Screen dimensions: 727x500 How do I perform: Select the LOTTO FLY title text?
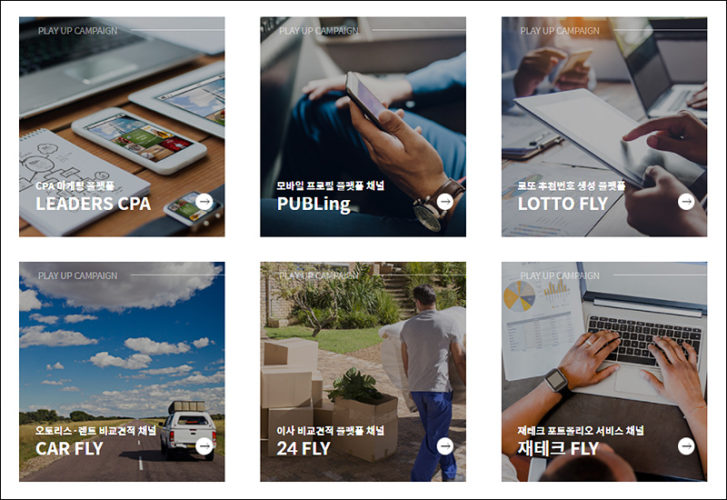pos(562,204)
